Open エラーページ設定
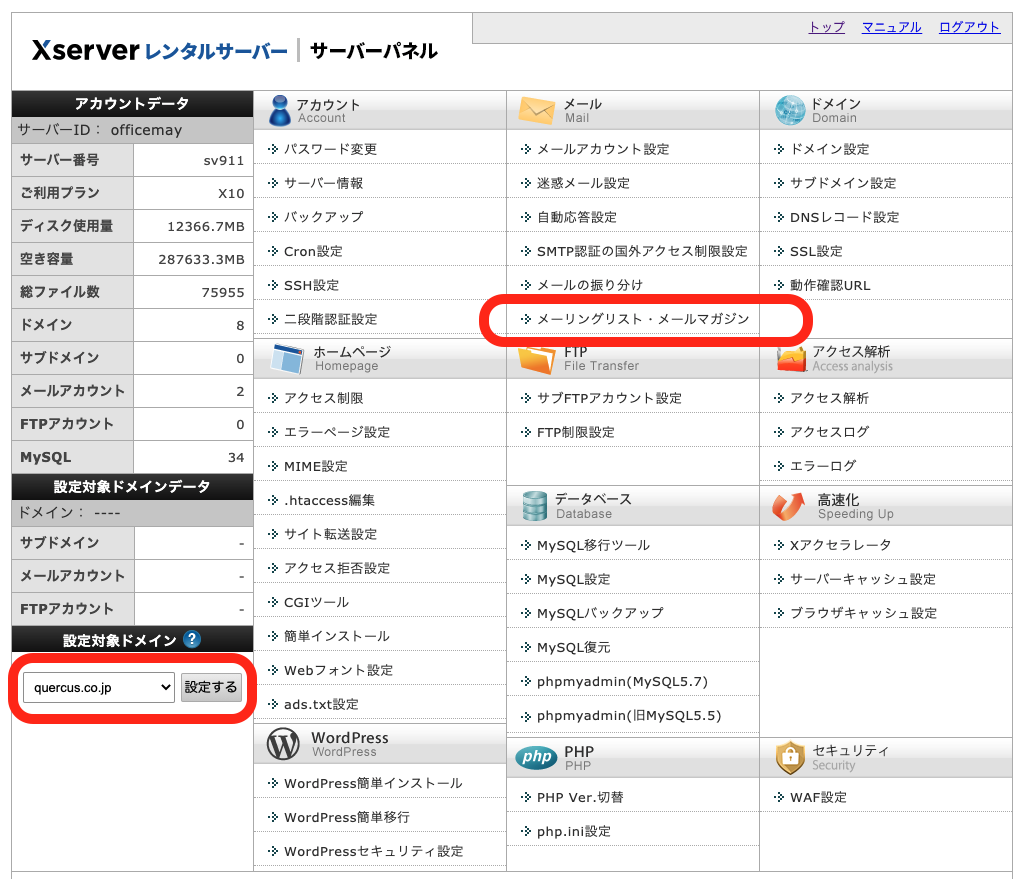Screen dimensions: 1025x879 (337, 432)
